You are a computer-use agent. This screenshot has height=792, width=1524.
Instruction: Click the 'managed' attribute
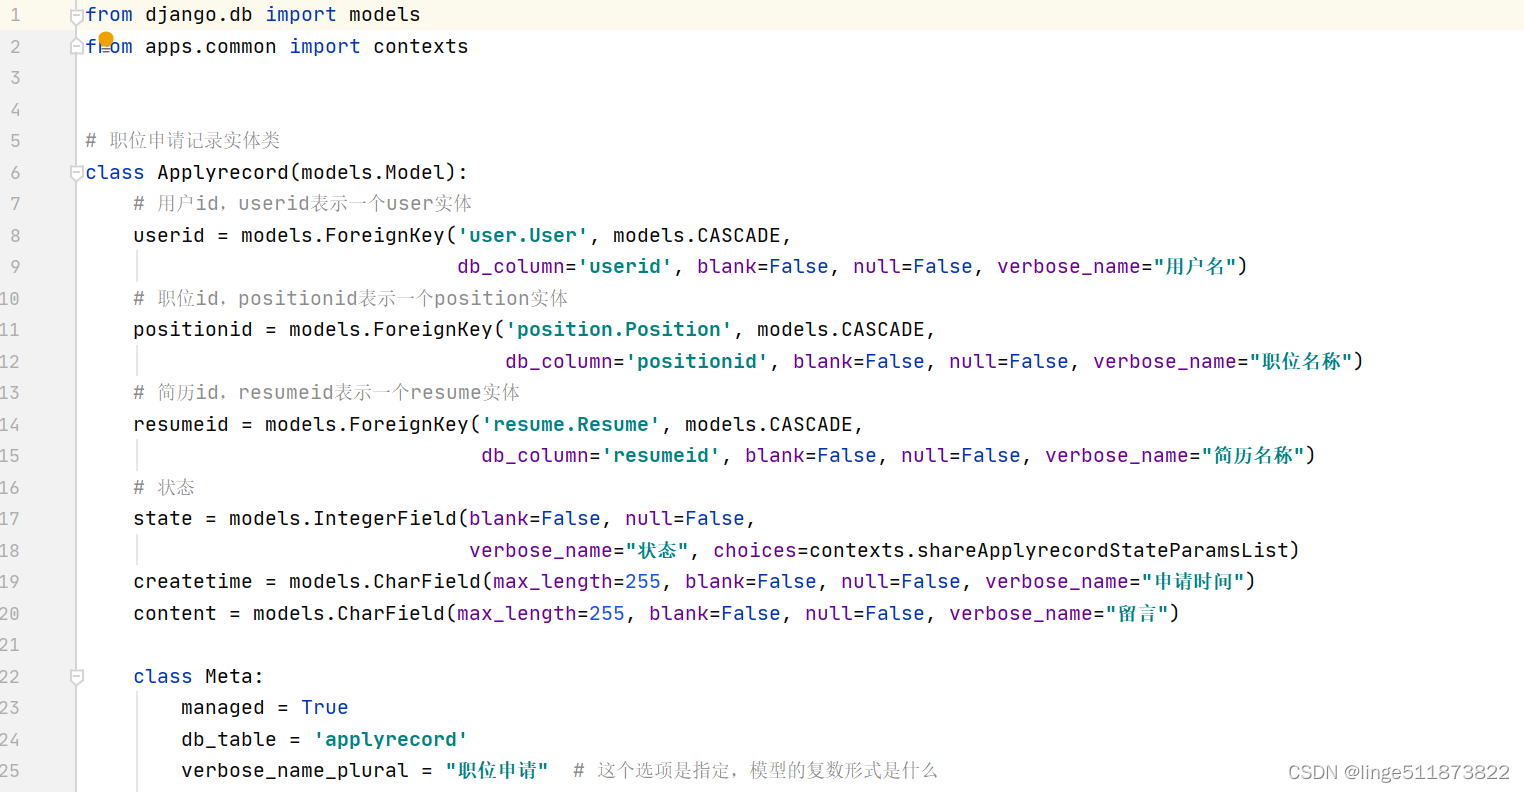(223, 708)
